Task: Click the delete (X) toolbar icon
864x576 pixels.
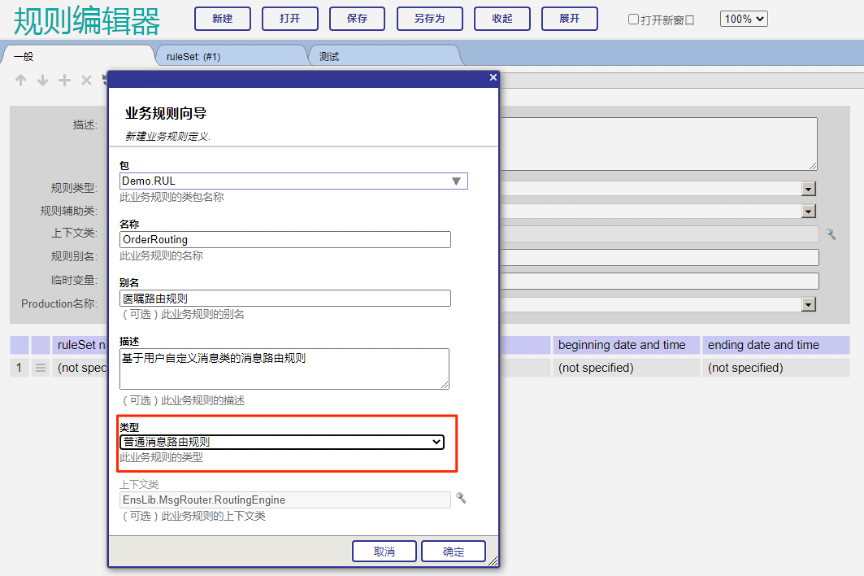Action: tap(86, 81)
